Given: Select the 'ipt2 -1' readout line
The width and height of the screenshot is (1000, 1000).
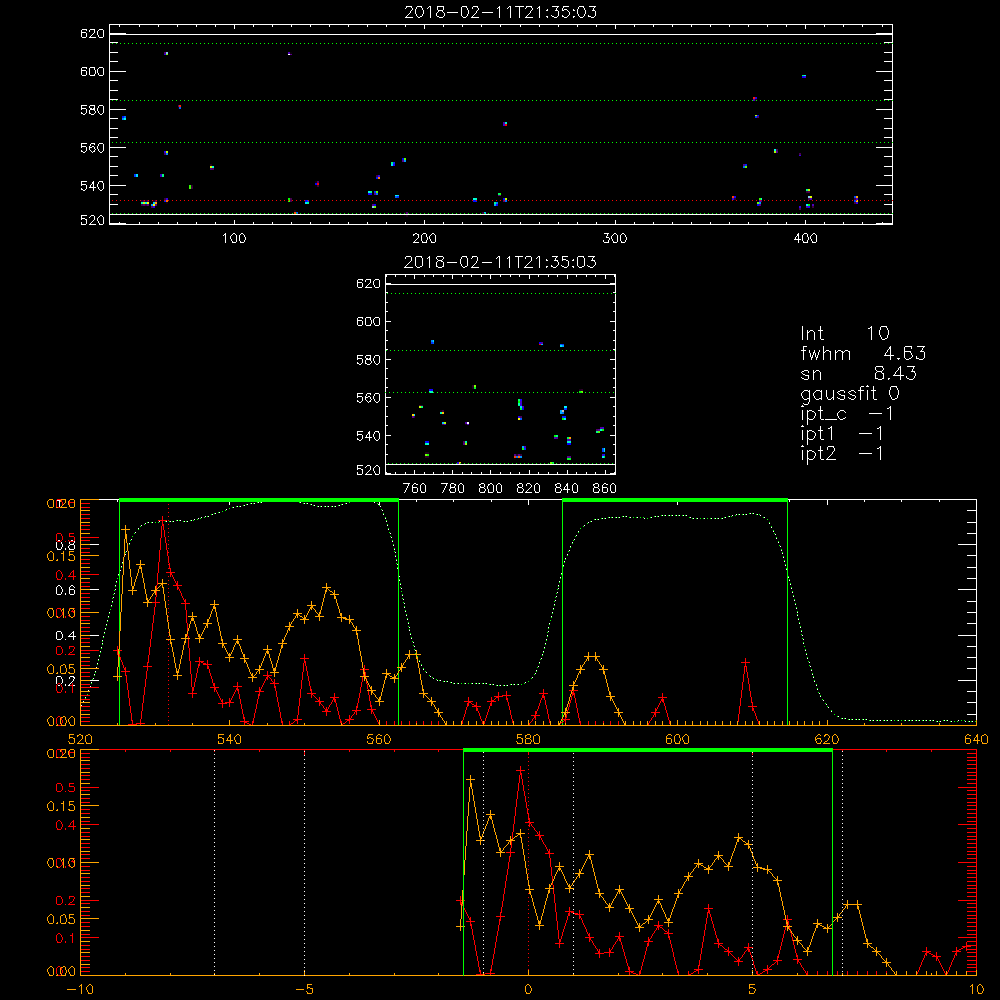Looking at the screenshot, I should click(842, 453).
